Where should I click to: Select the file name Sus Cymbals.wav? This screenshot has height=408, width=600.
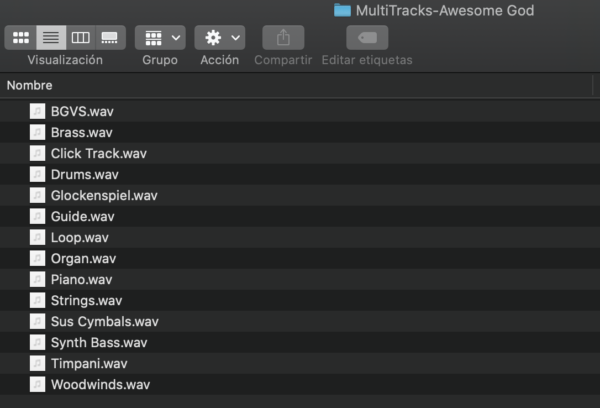tap(105, 322)
